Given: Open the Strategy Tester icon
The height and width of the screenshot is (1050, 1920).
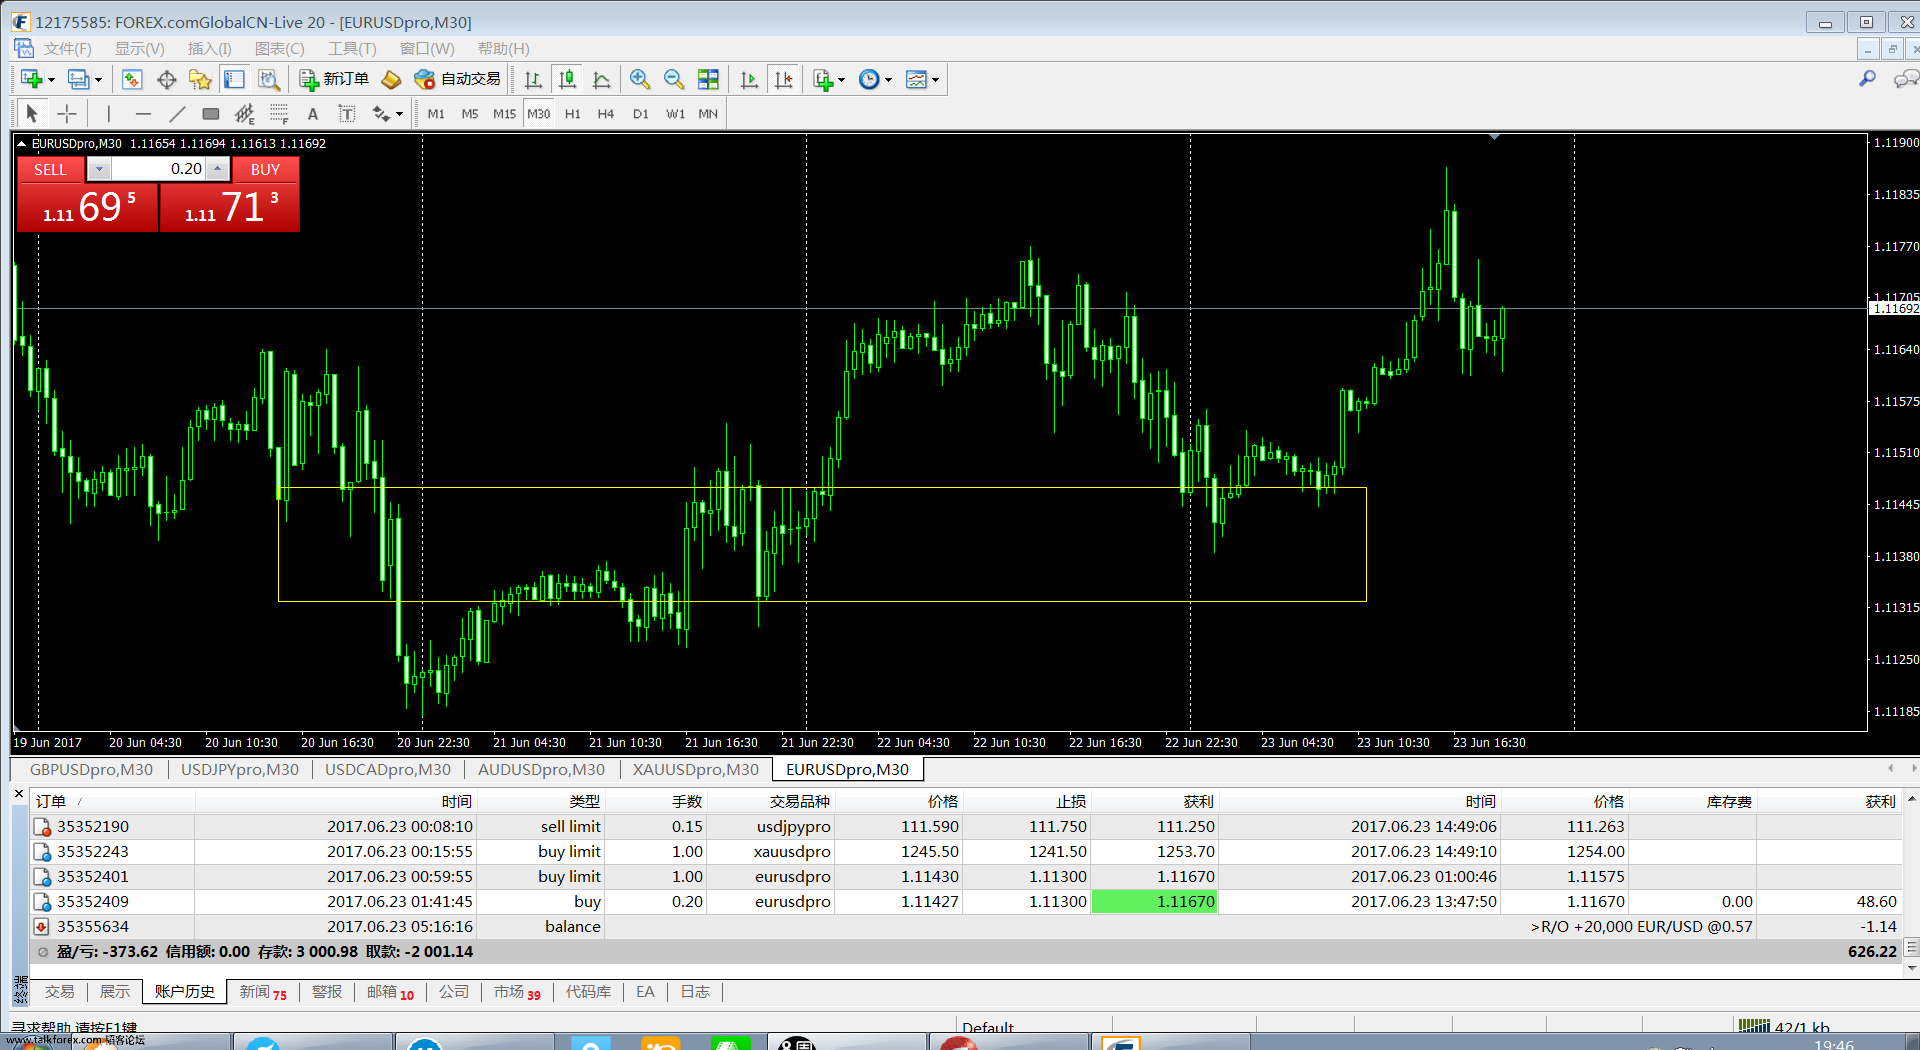Looking at the screenshot, I should 268,79.
